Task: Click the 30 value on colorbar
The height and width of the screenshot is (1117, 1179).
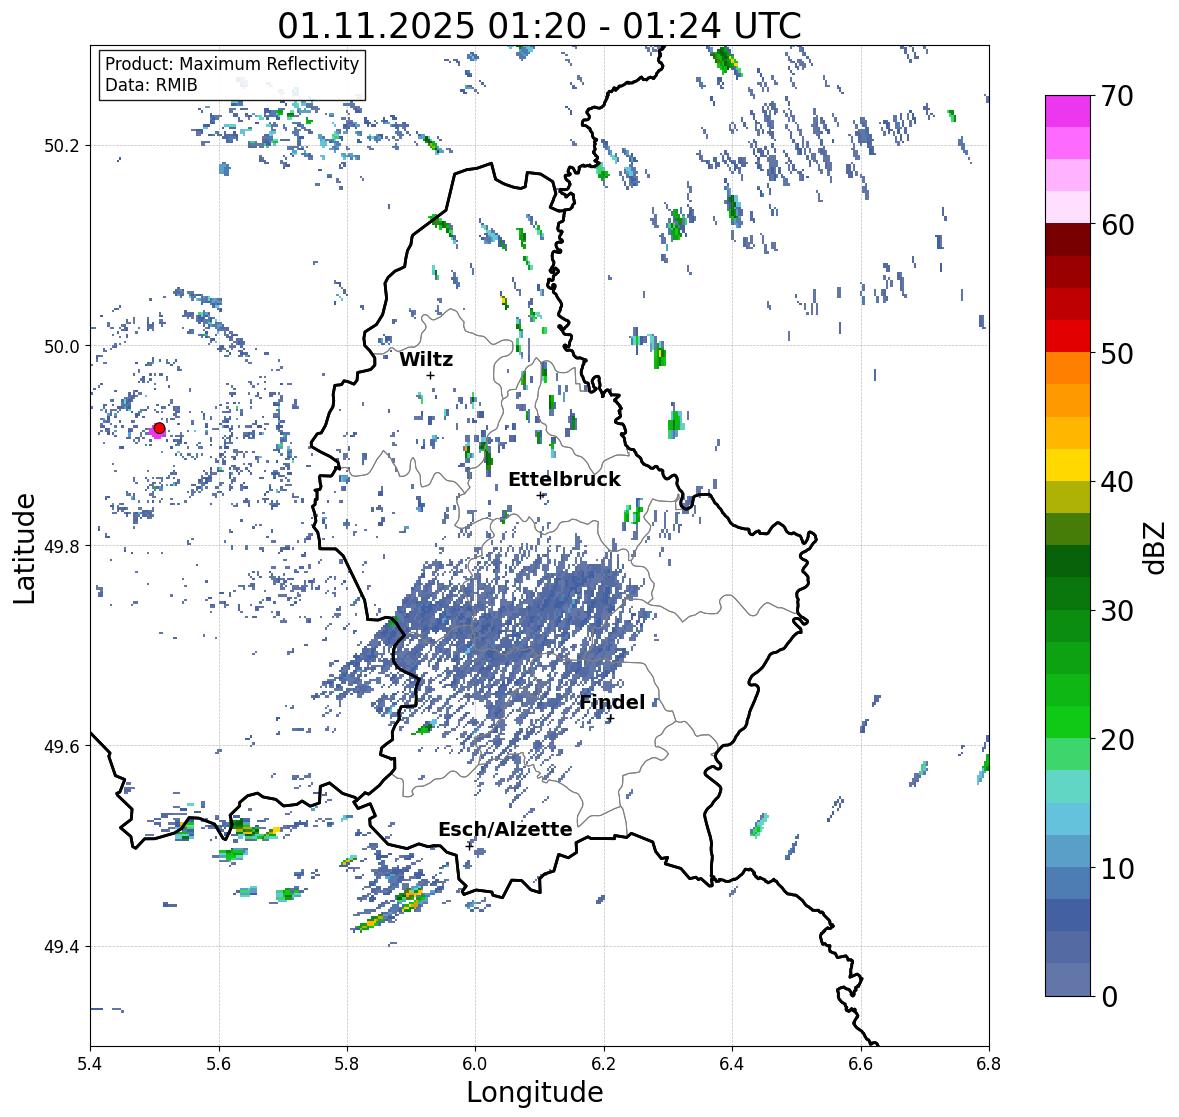Action: [x=1117, y=610]
